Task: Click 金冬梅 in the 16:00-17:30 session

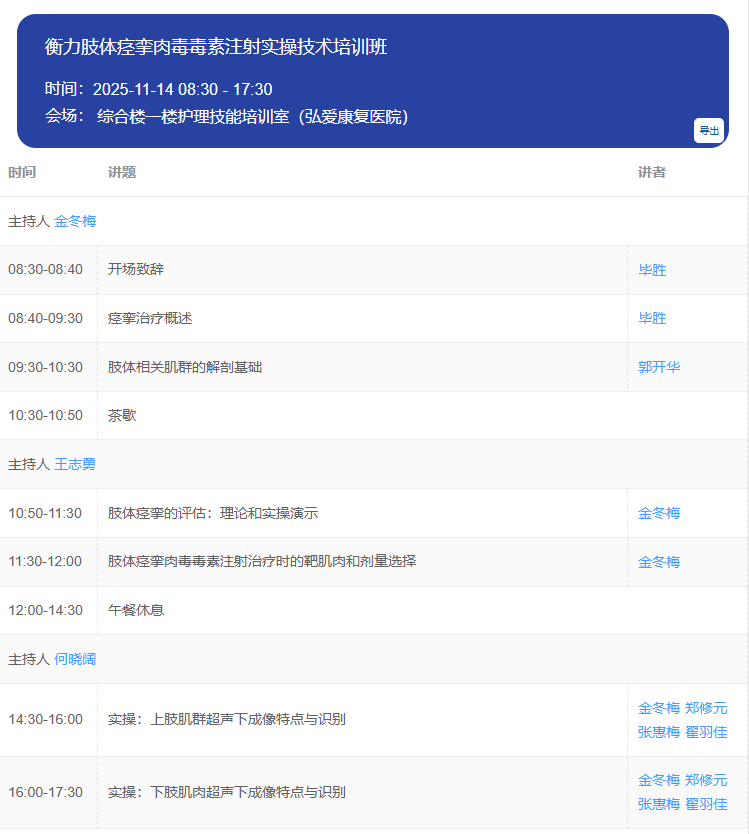Action: tap(659, 780)
